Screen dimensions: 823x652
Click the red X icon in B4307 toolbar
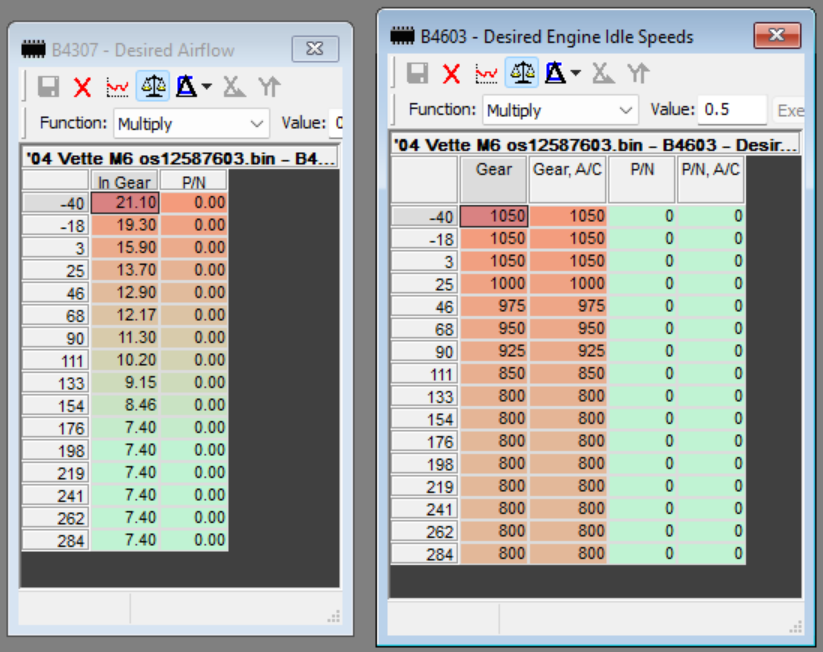pos(82,87)
